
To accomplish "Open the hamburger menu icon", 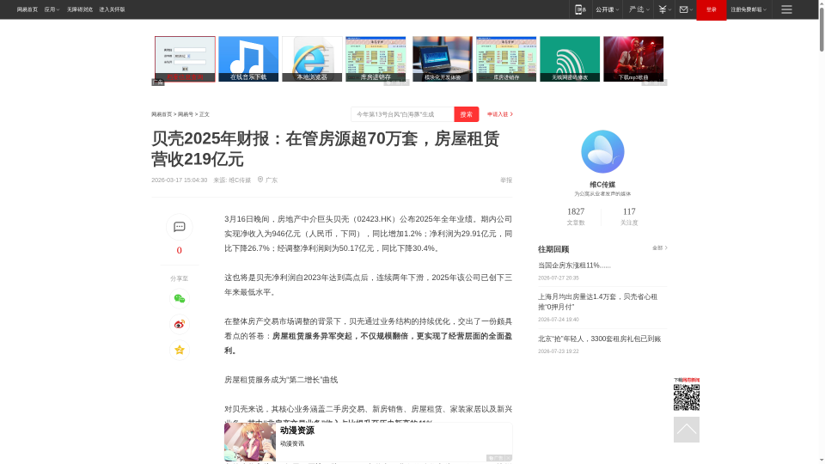I will tap(787, 9).
